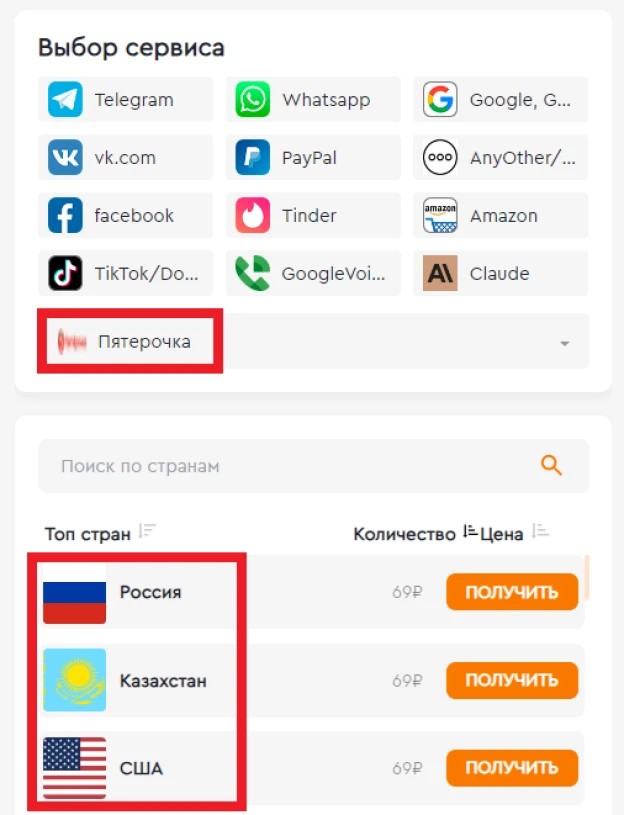This screenshot has height=815, width=624.
Task: Get a number for Россия
Action: [x=512, y=591]
